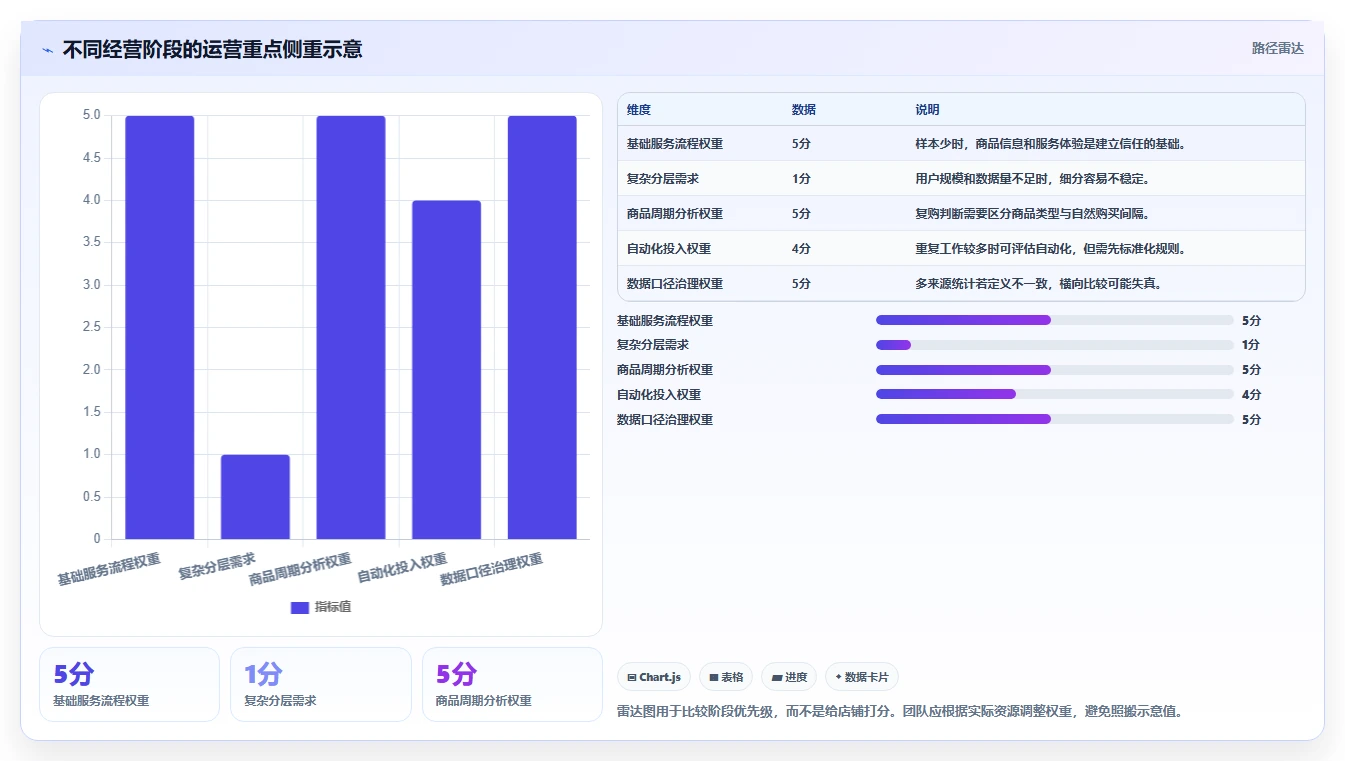Click the description starting 重复工作较多时

click(1050, 249)
